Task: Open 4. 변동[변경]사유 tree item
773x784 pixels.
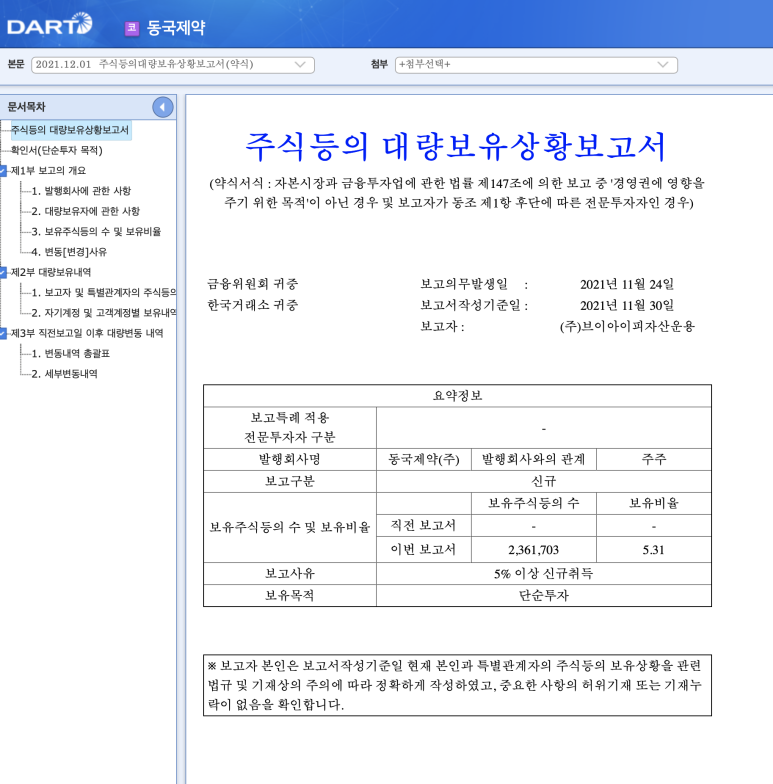Action: [69, 252]
